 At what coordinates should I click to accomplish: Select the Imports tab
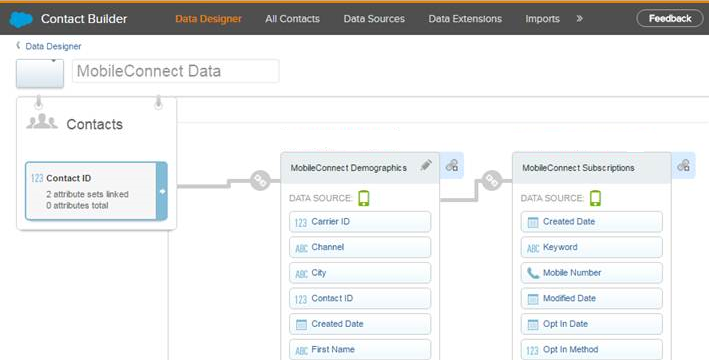(542, 19)
